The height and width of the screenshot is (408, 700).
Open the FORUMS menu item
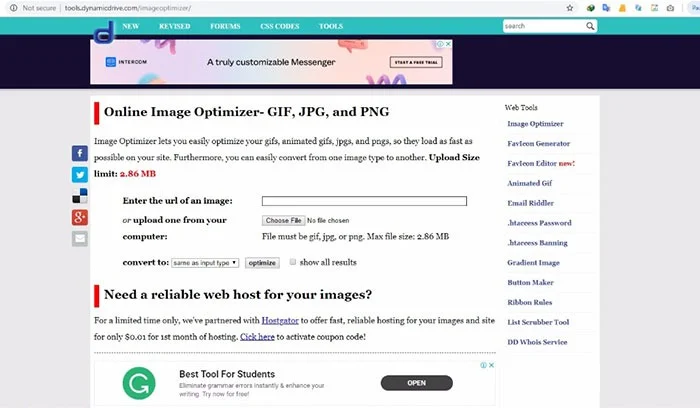pos(225,26)
